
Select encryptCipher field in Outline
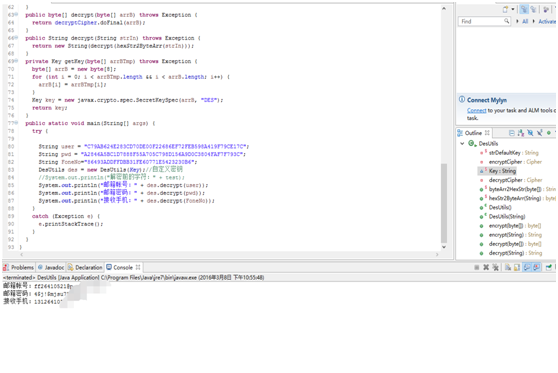click(x=511, y=162)
